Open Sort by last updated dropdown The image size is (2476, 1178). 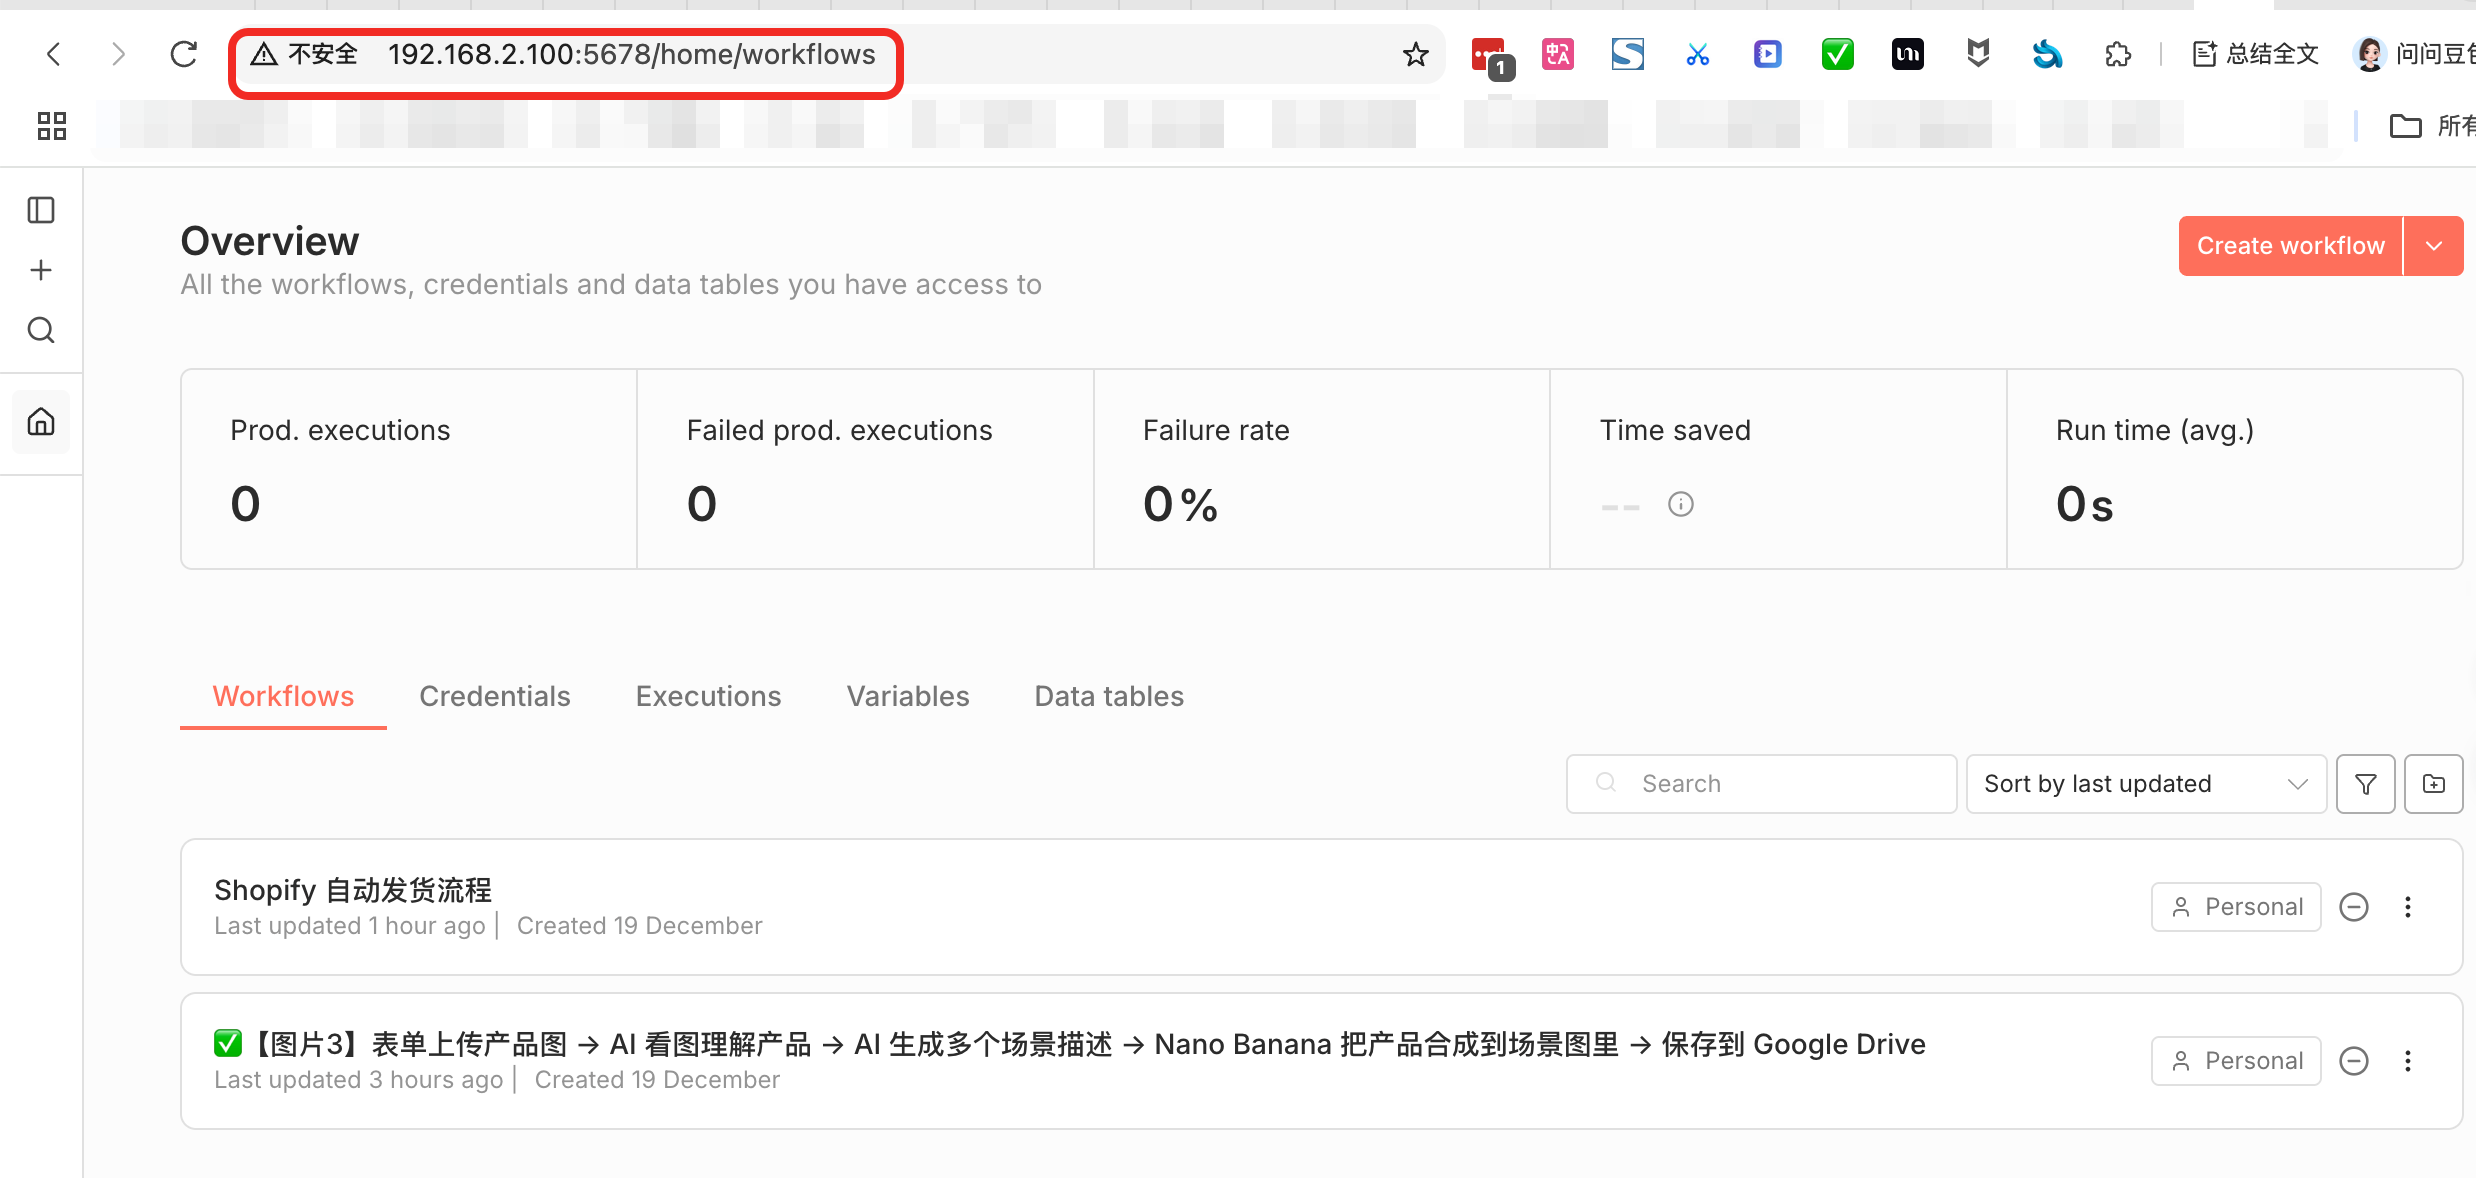2145,784
